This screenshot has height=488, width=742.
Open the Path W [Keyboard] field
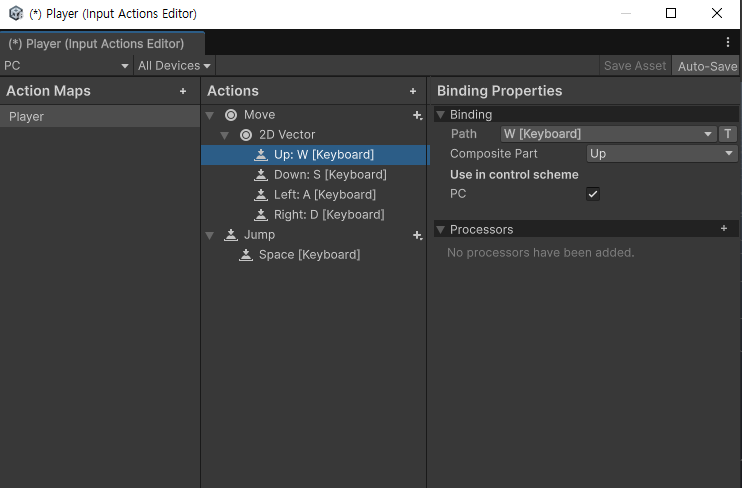(x=608, y=134)
